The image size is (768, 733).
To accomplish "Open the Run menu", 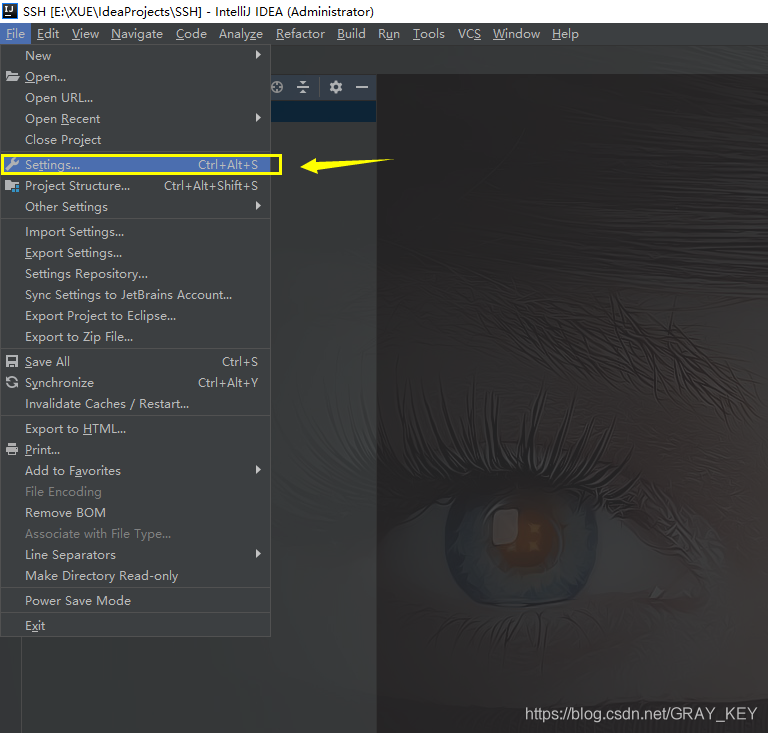I will coord(389,34).
